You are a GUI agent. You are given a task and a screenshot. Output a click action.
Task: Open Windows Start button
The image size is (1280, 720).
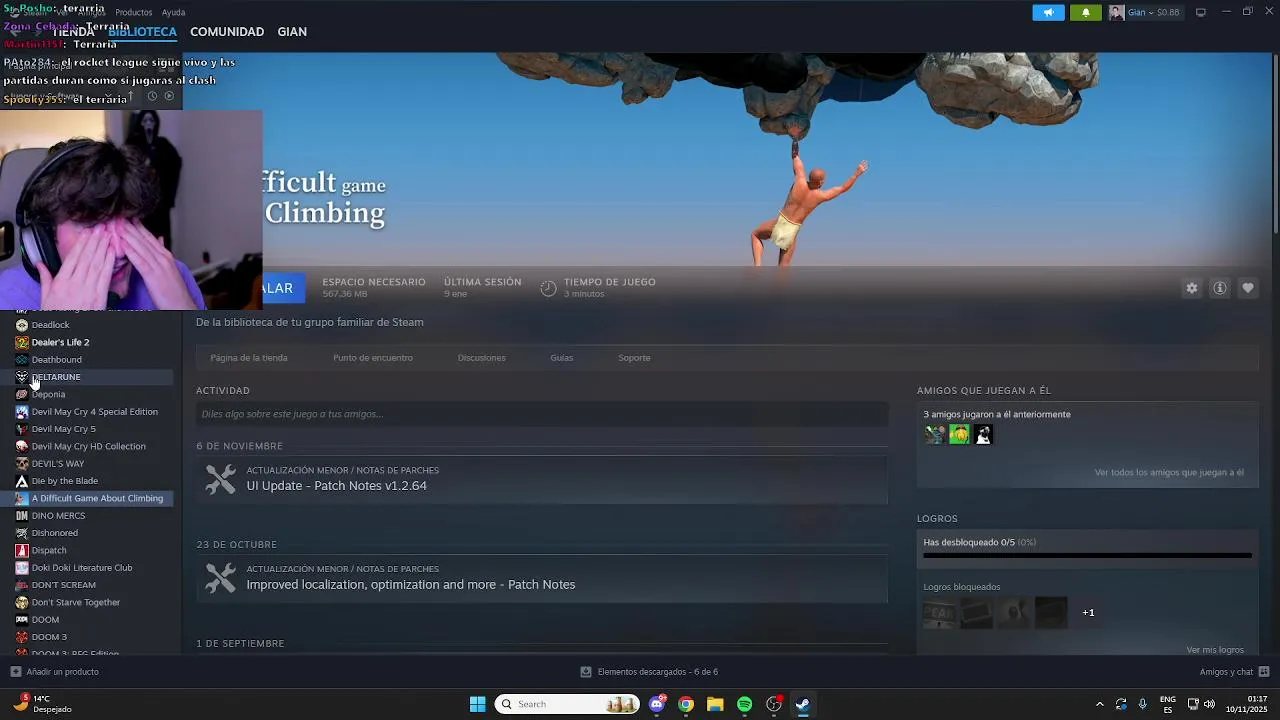coord(478,704)
